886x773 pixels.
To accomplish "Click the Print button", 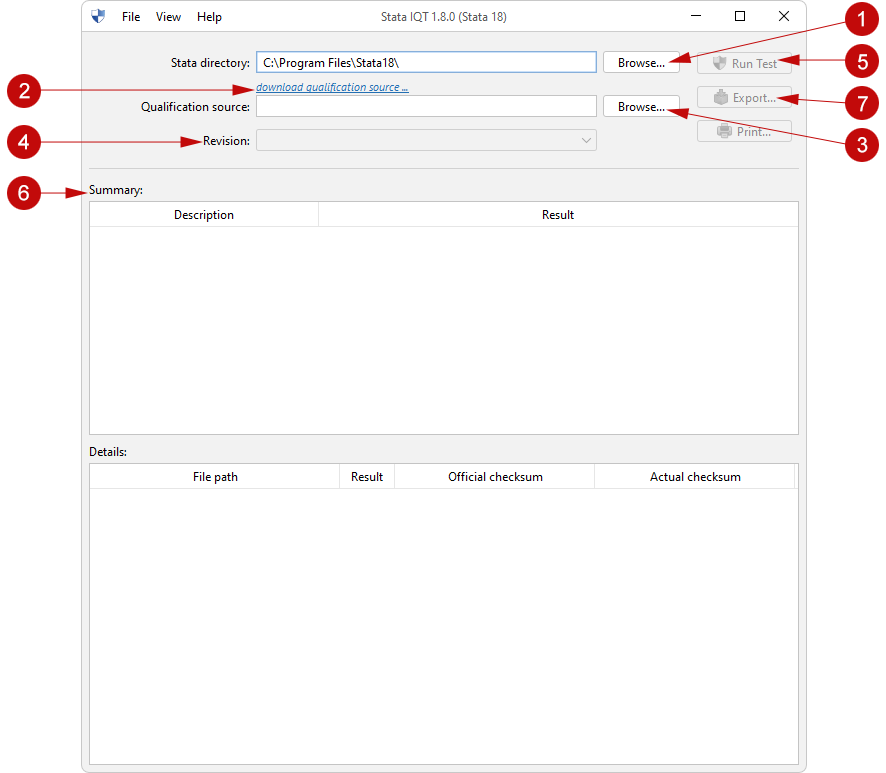I will [x=744, y=131].
